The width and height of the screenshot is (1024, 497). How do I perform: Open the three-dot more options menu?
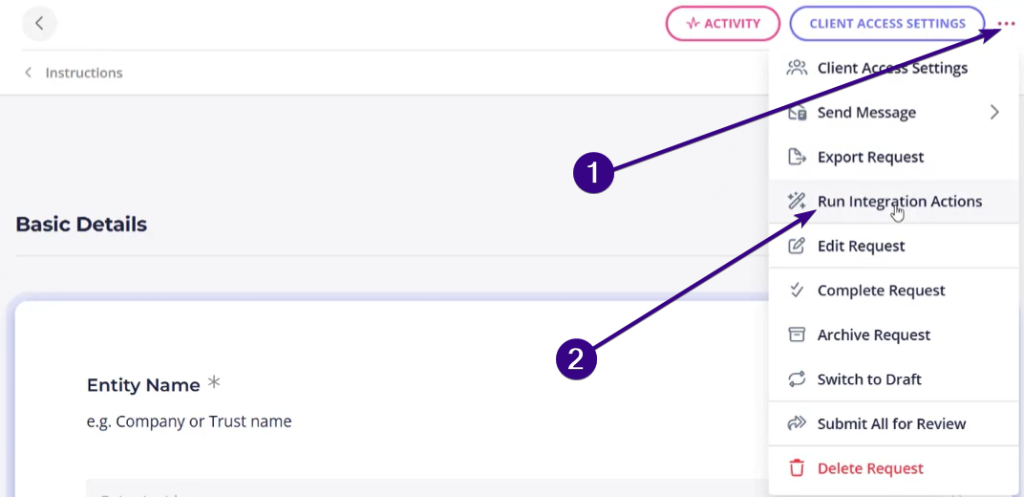pos(1005,24)
